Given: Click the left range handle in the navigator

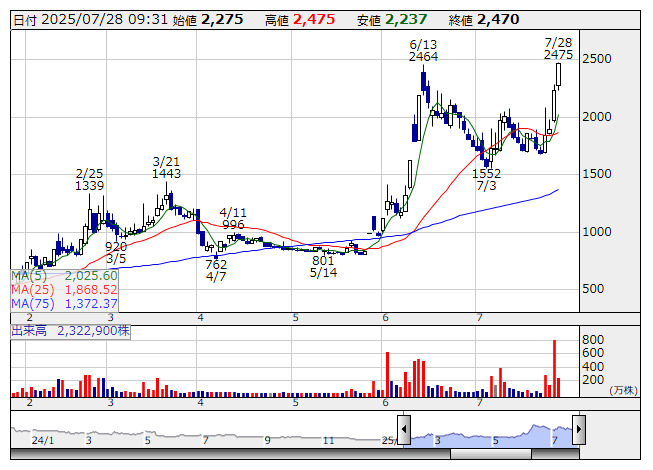Looking at the screenshot, I should [x=404, y=426].
